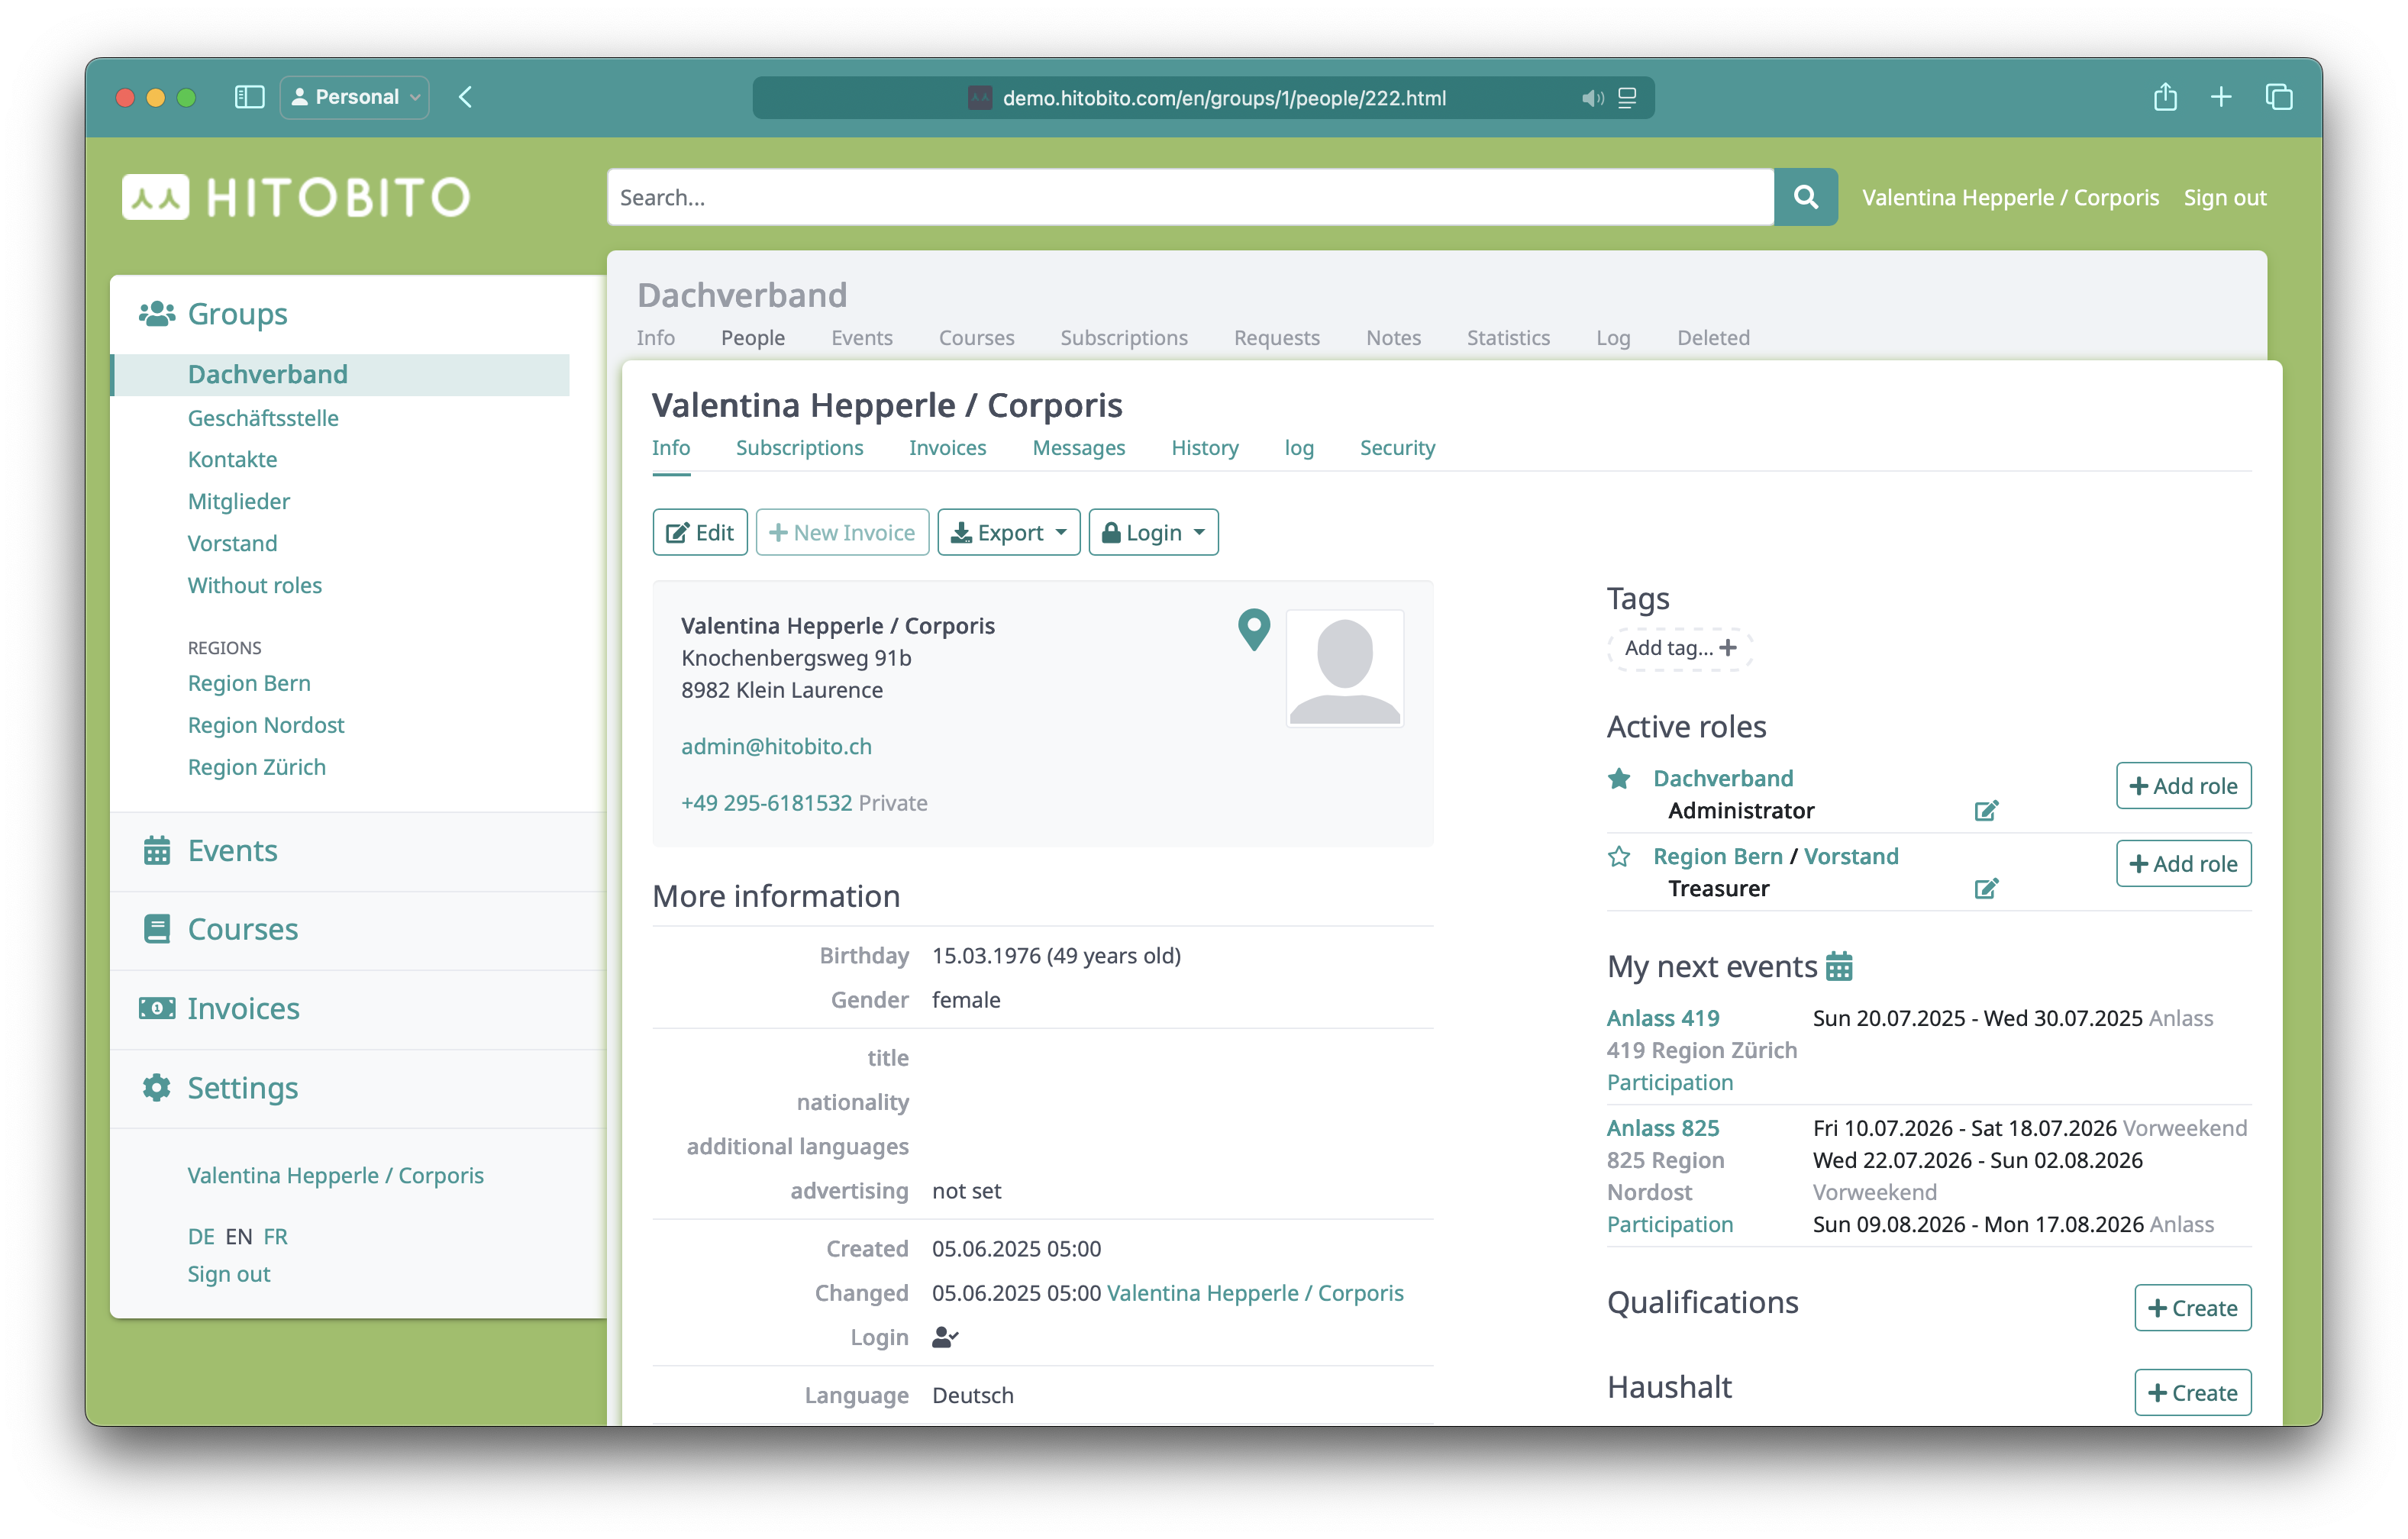The height and width of the screenshot is (1539, 2408).
Task: Click the map pin location icon
Action: pos(1253,630)
